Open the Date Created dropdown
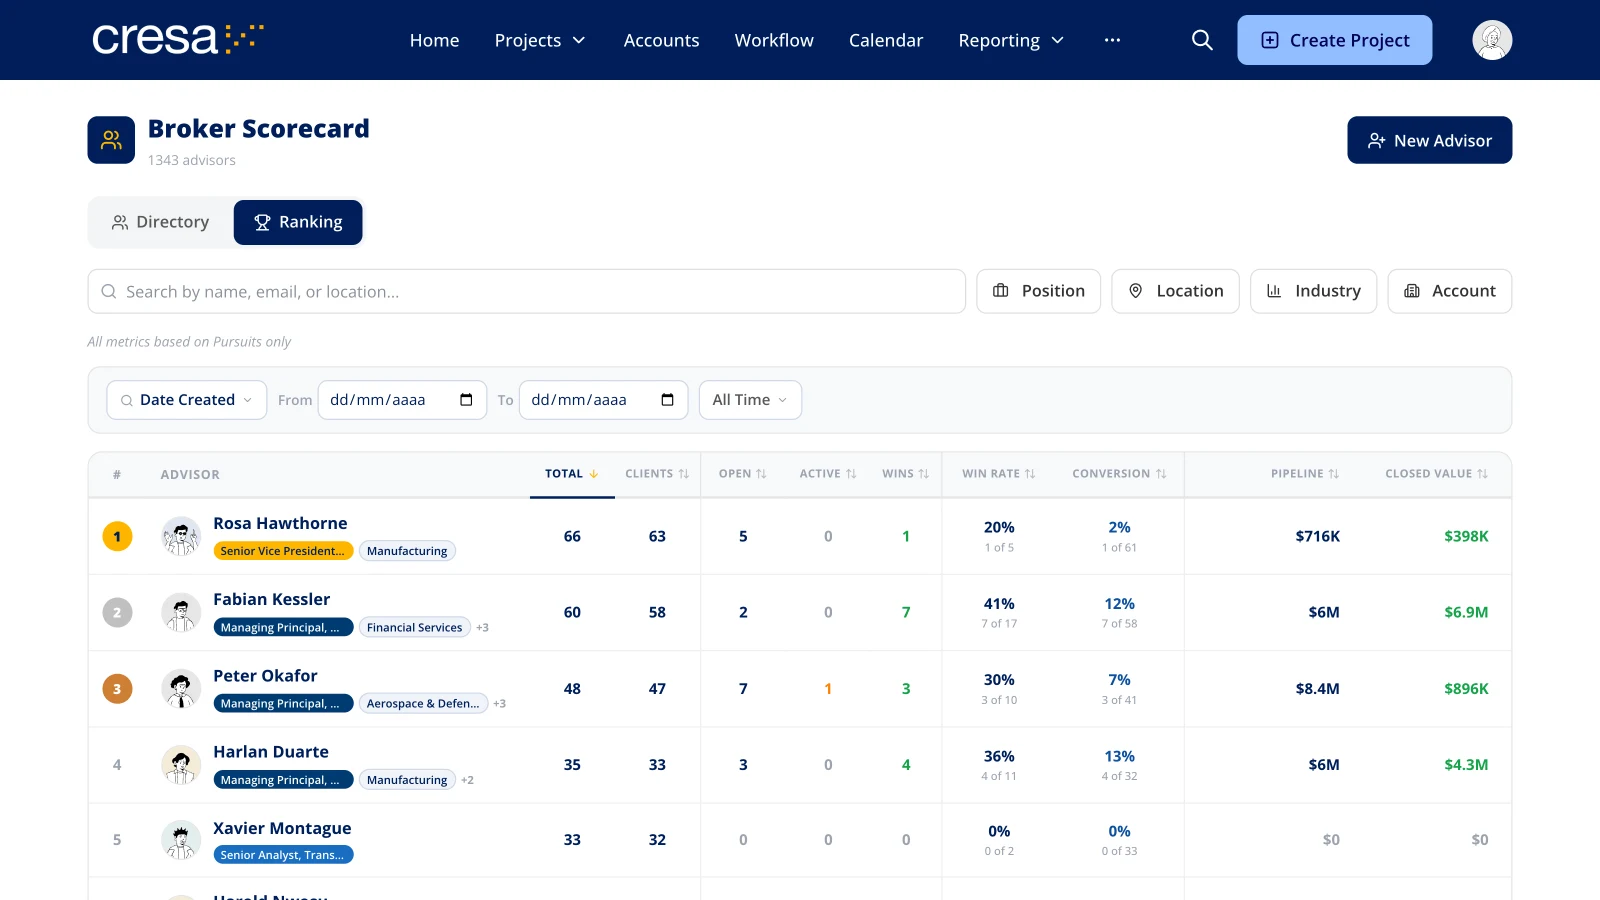 tap(187, 400)
